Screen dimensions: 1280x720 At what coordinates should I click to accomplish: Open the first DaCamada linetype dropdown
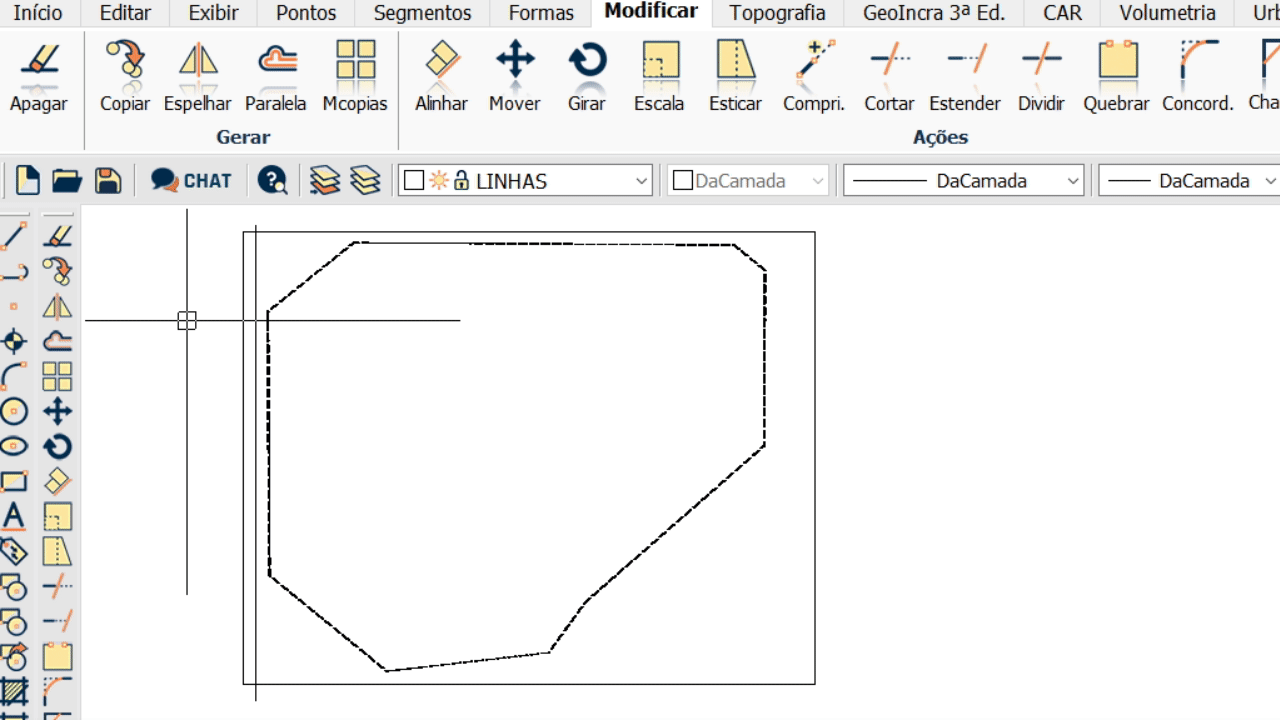pos(1073,181)
